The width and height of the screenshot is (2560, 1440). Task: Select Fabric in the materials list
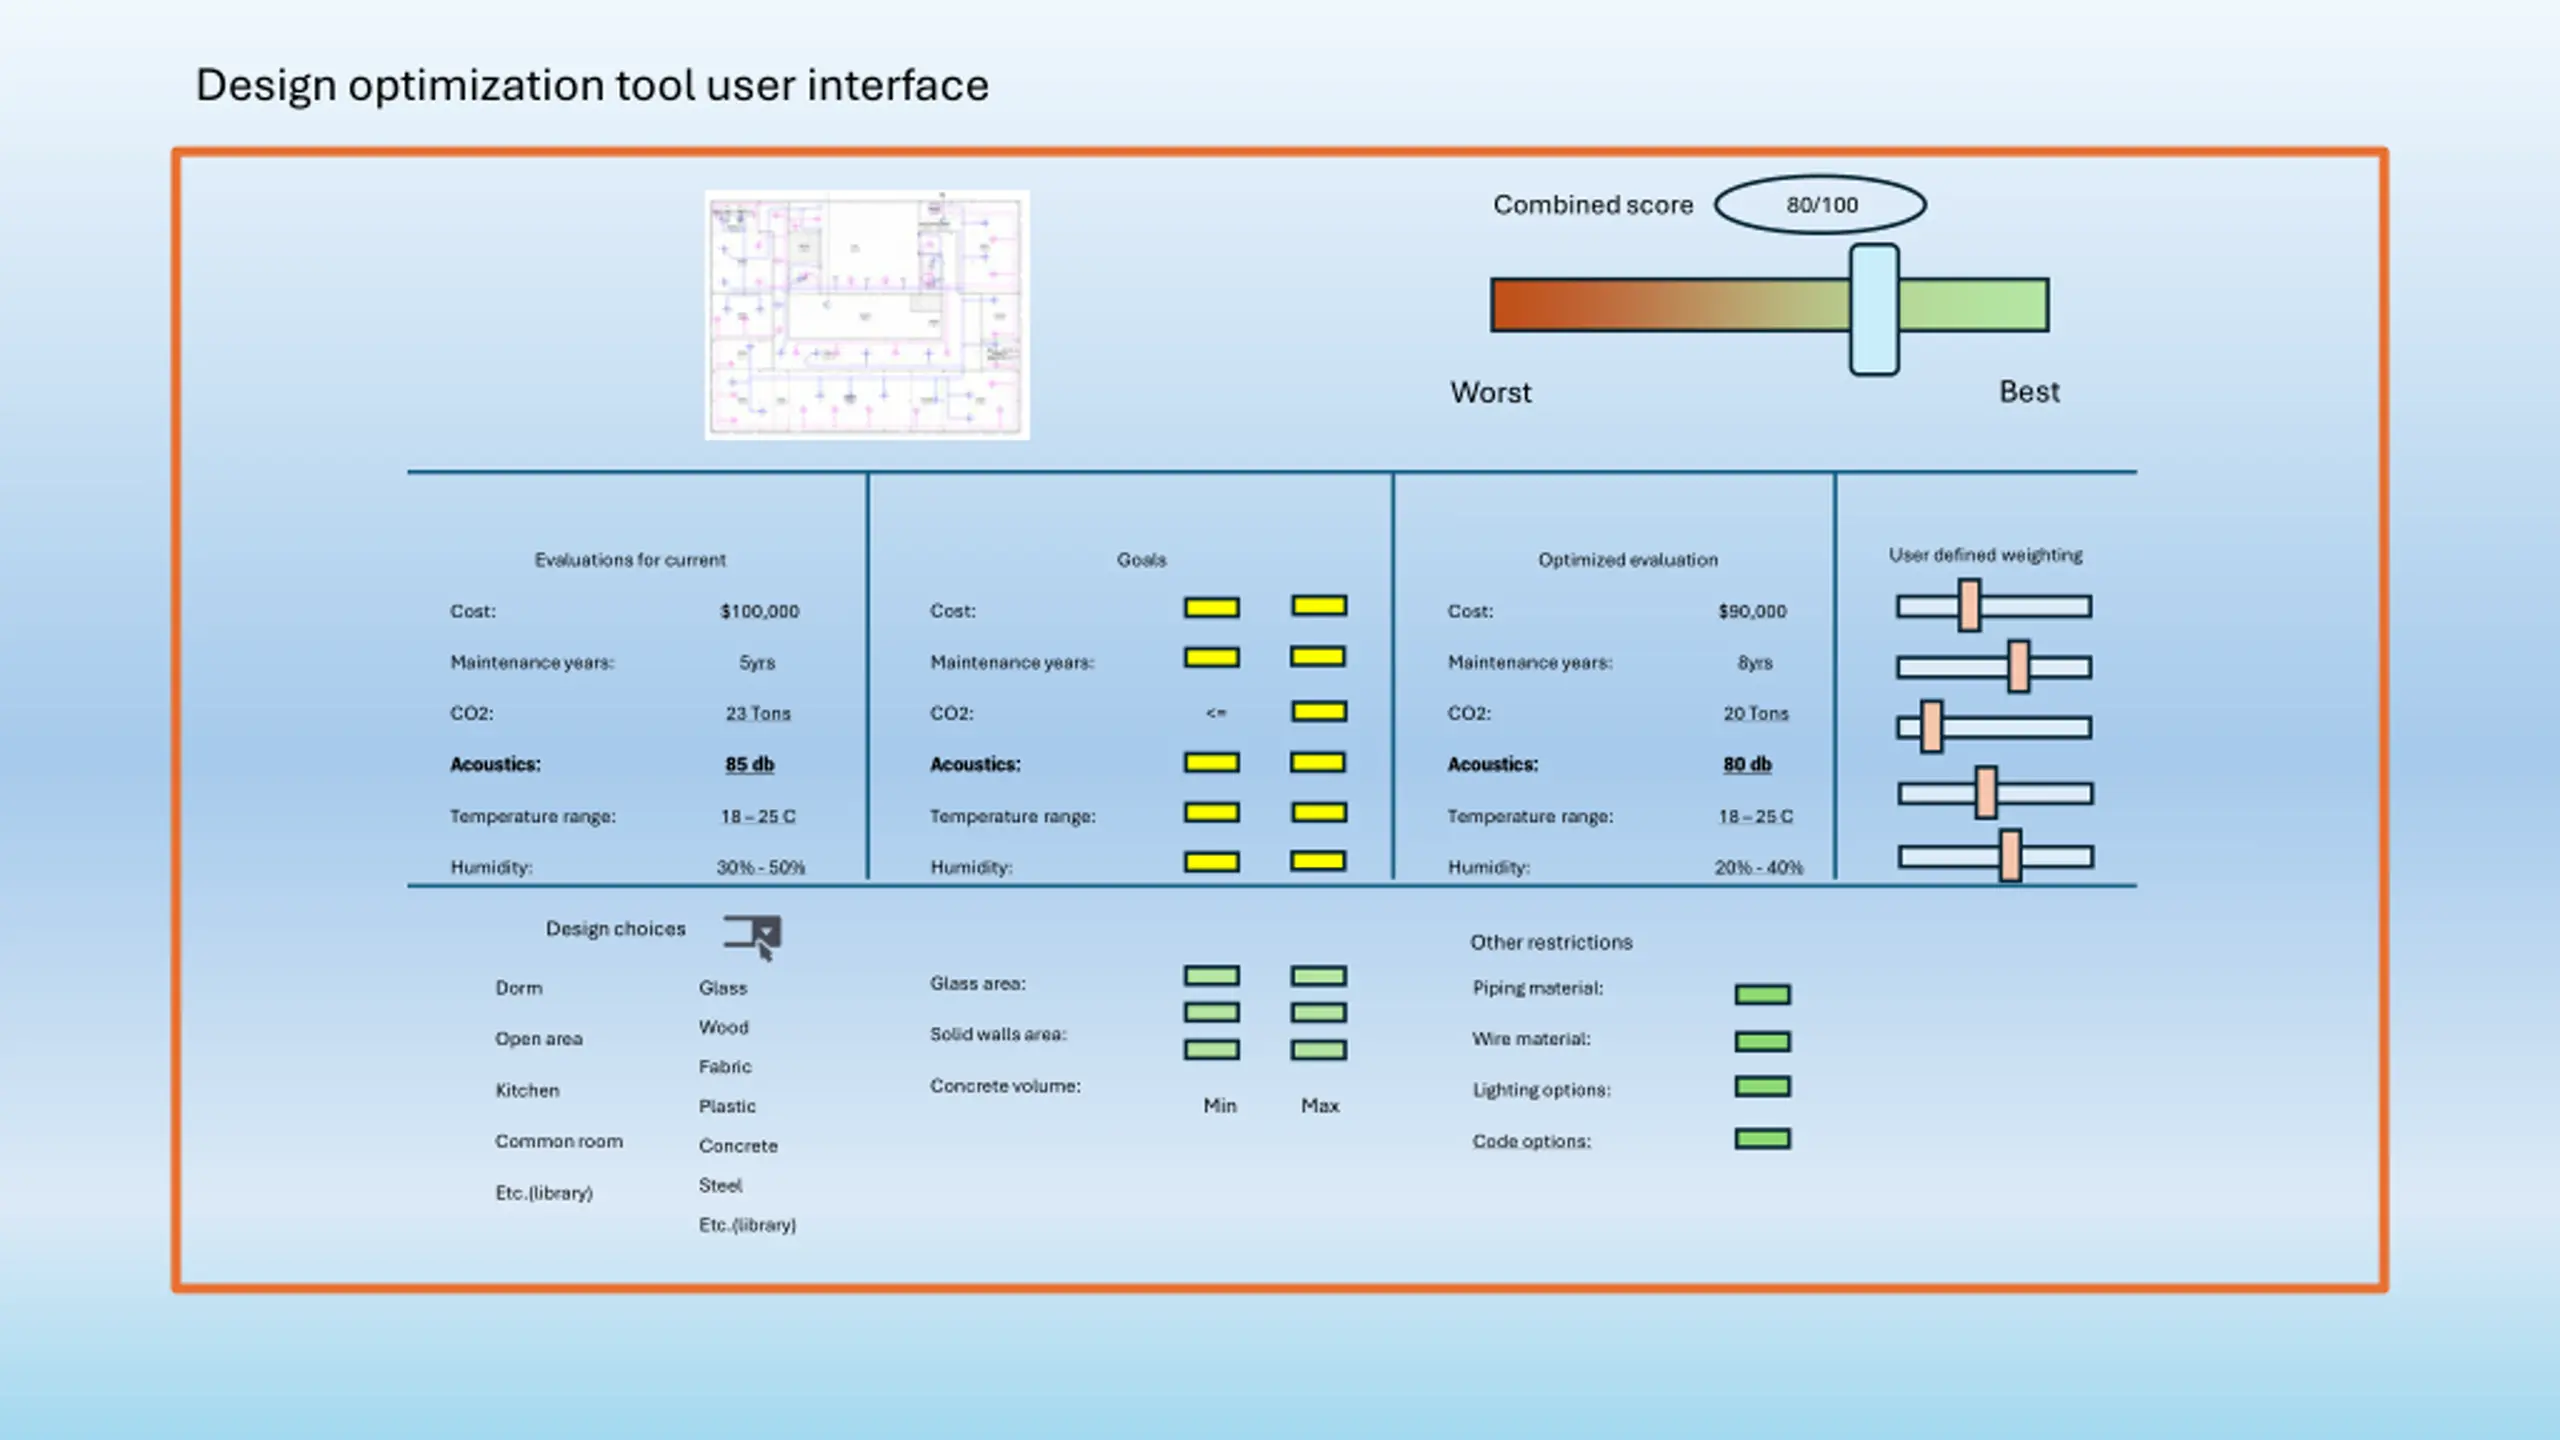(725, 1067)
